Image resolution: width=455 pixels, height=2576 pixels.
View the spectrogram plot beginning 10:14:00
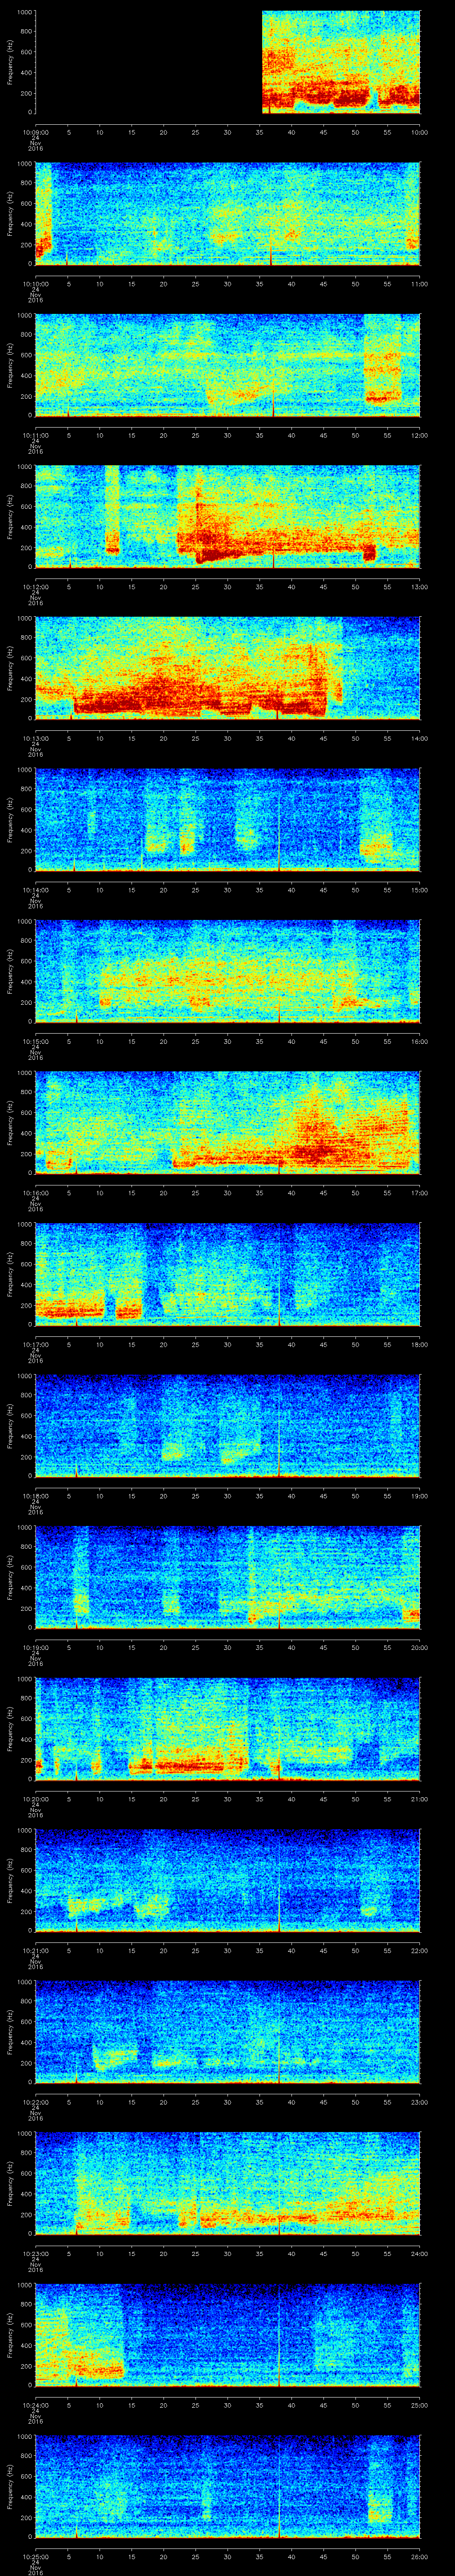pos(228,819)
